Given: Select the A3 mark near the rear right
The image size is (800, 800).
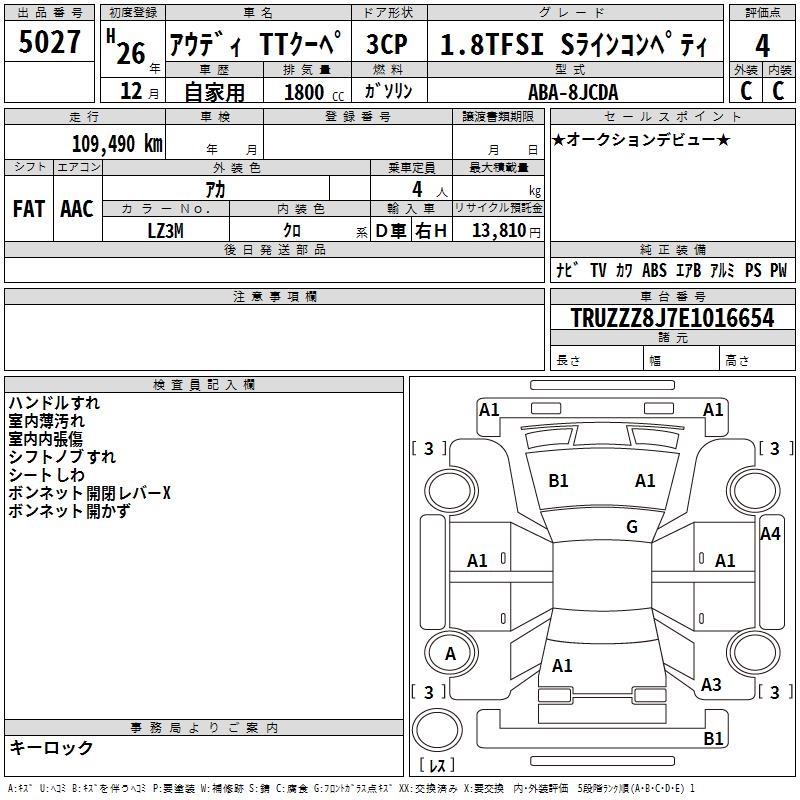Looking at the screenshot, I should coord(711,685).
